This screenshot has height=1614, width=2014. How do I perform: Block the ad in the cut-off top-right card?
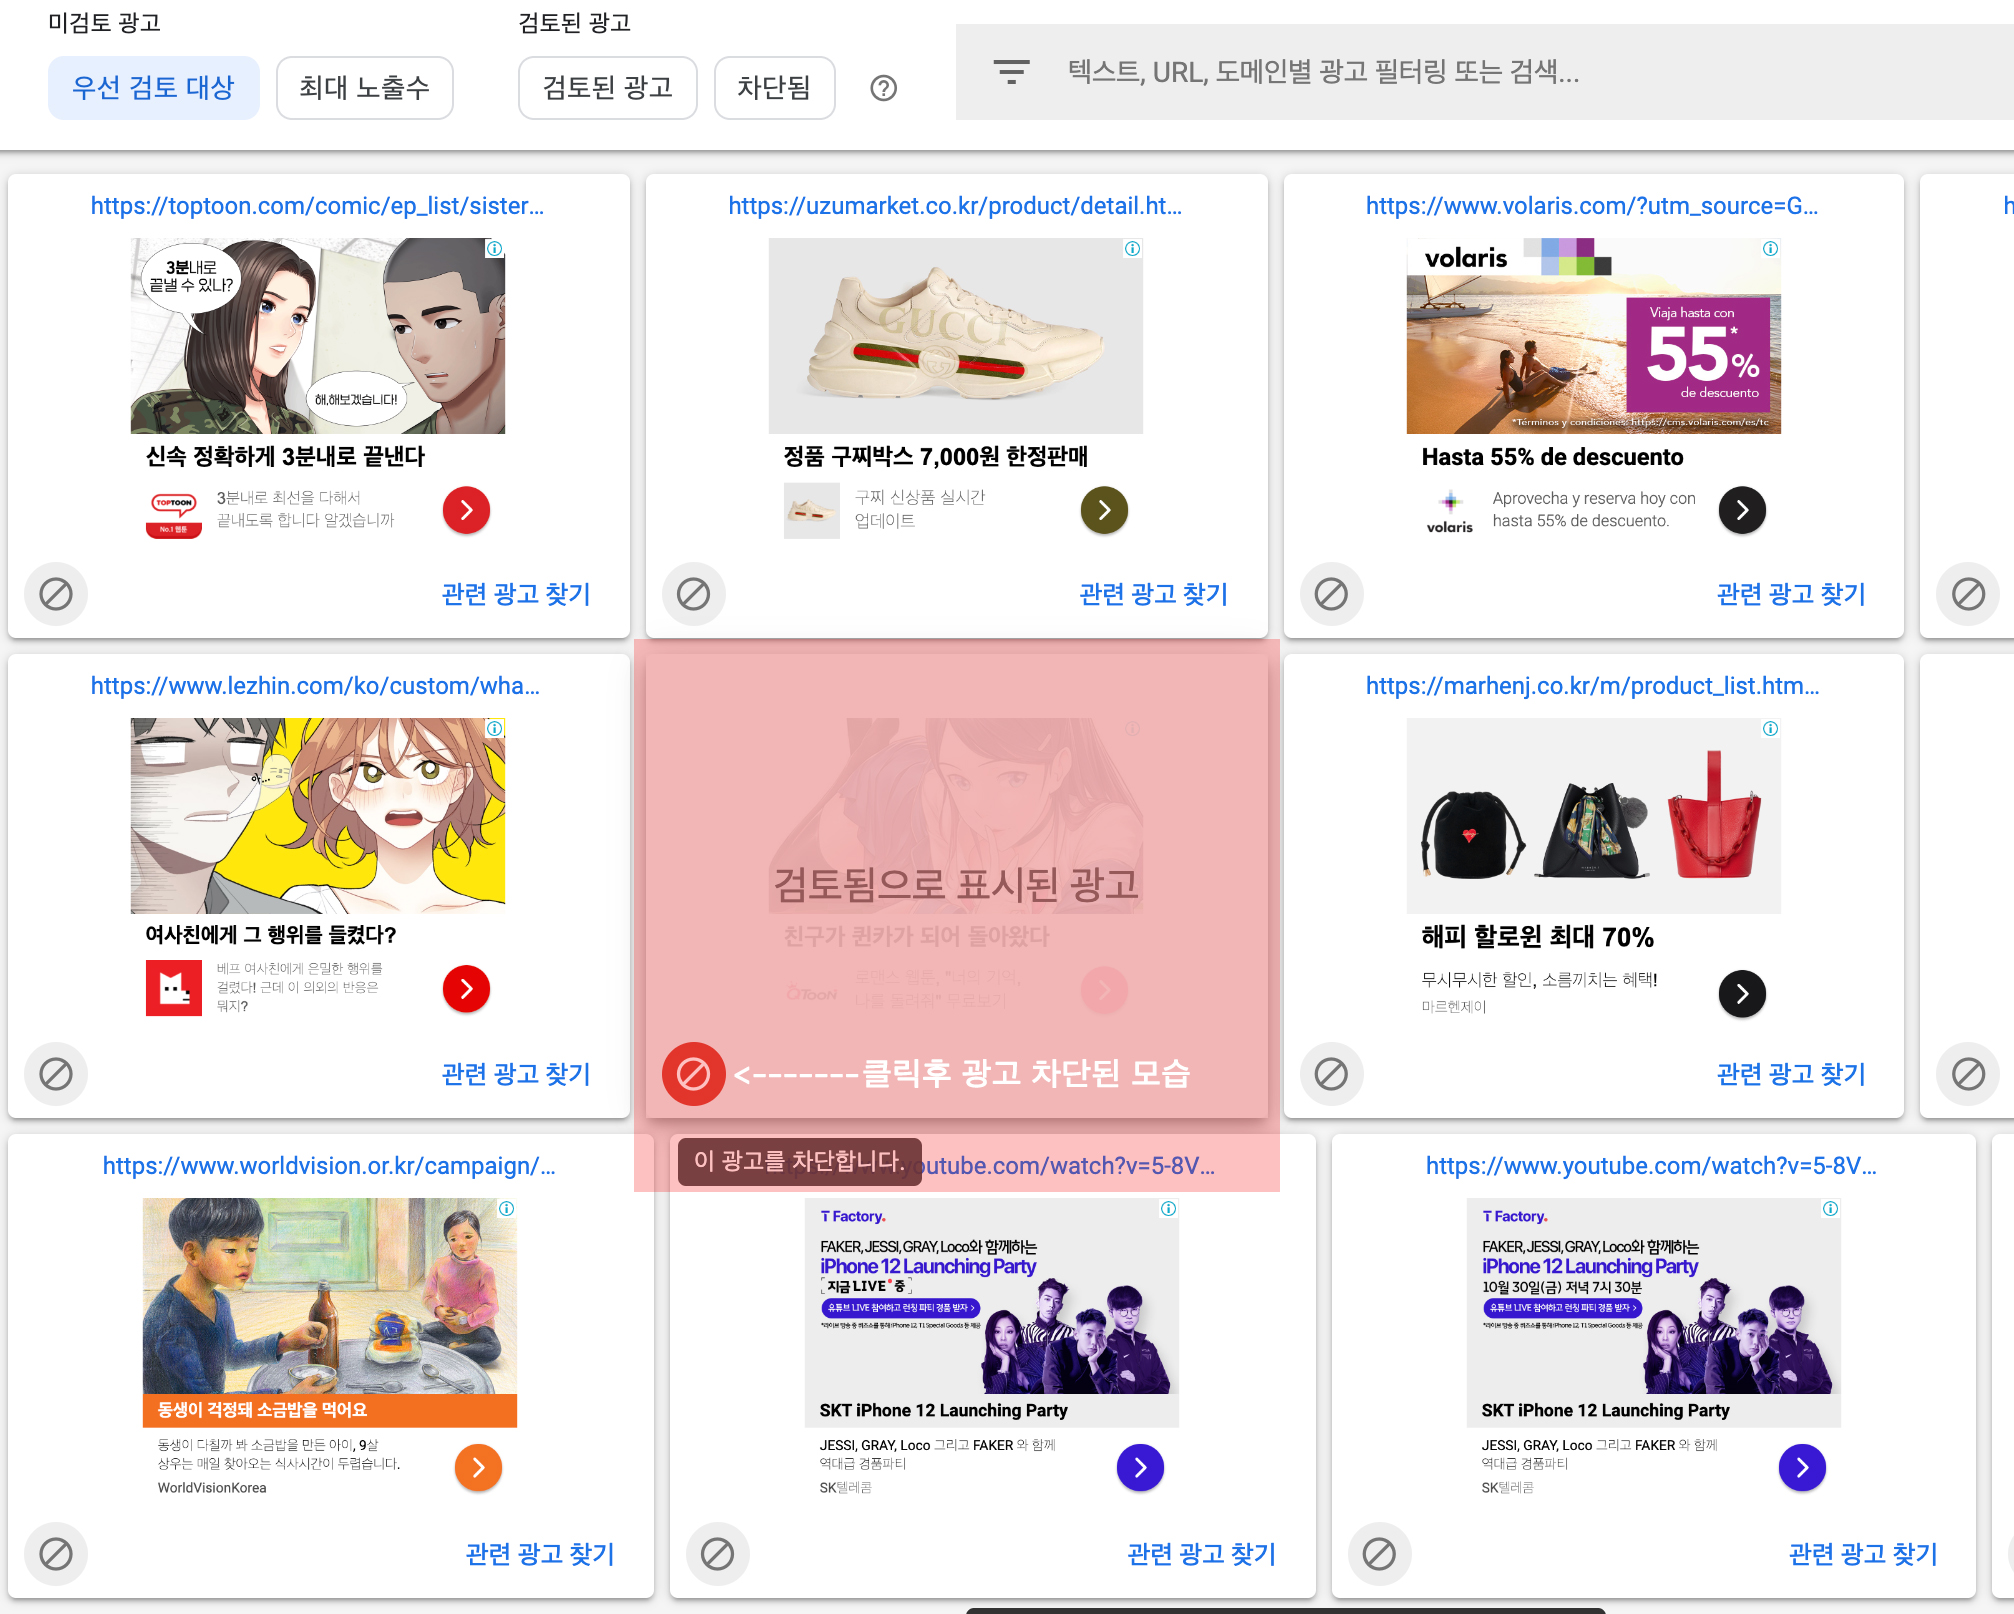click(1968, 594)
